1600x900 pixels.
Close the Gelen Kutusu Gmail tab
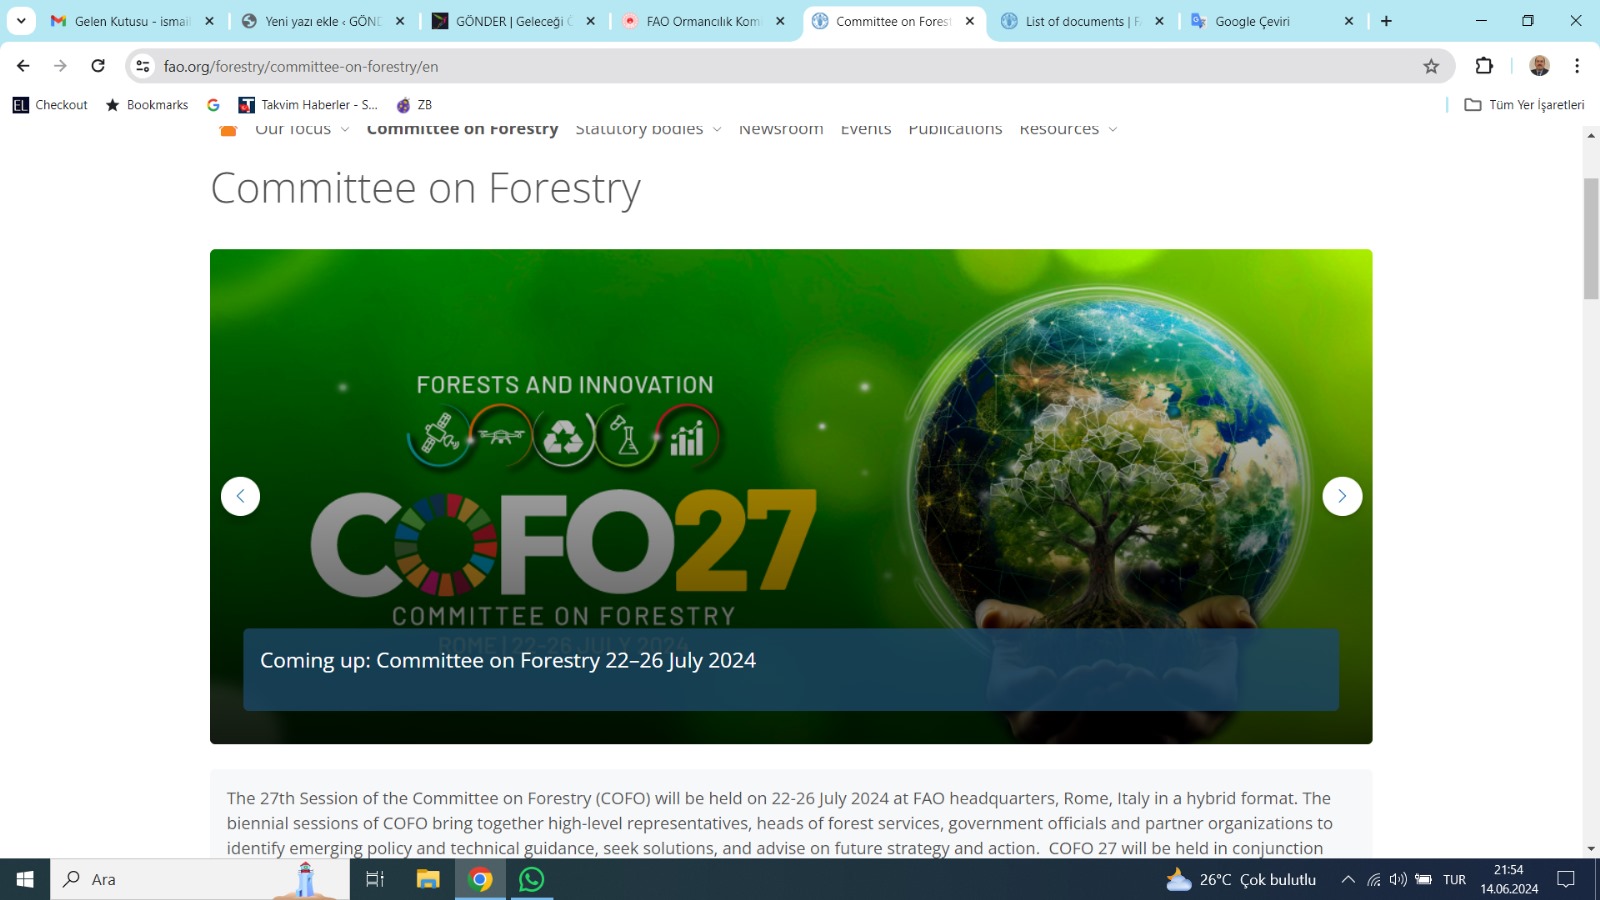(209, 21)
